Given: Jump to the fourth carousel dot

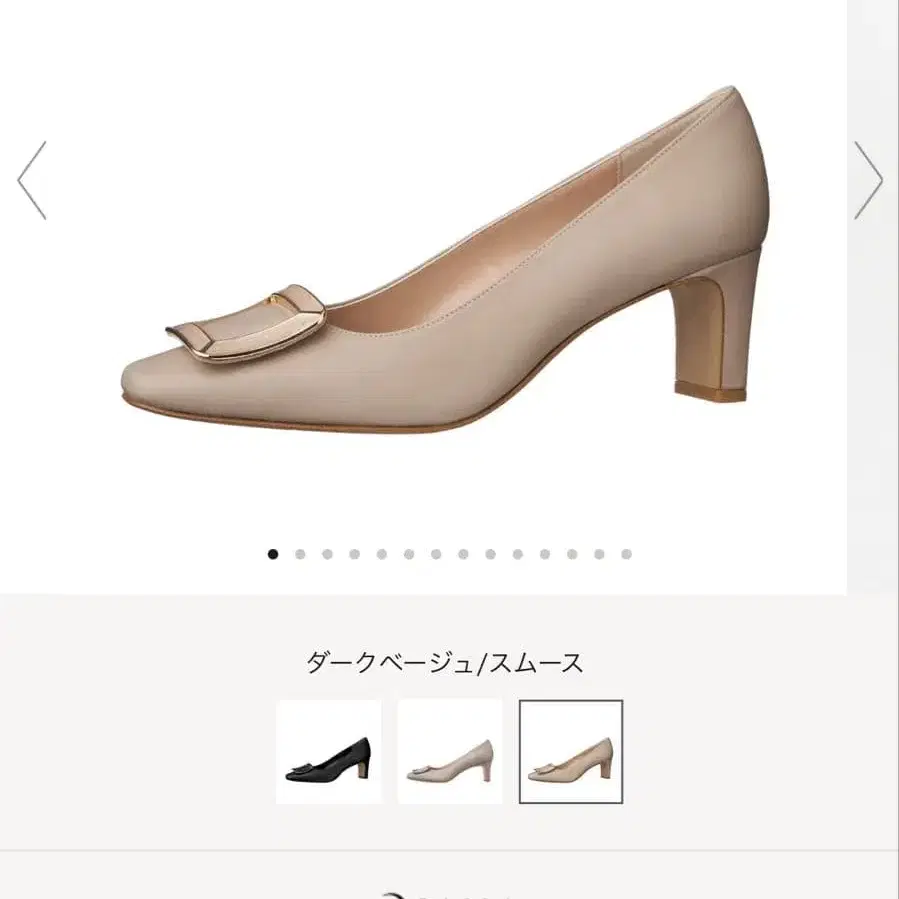Looking at the screenshot, I should point(354,554).
